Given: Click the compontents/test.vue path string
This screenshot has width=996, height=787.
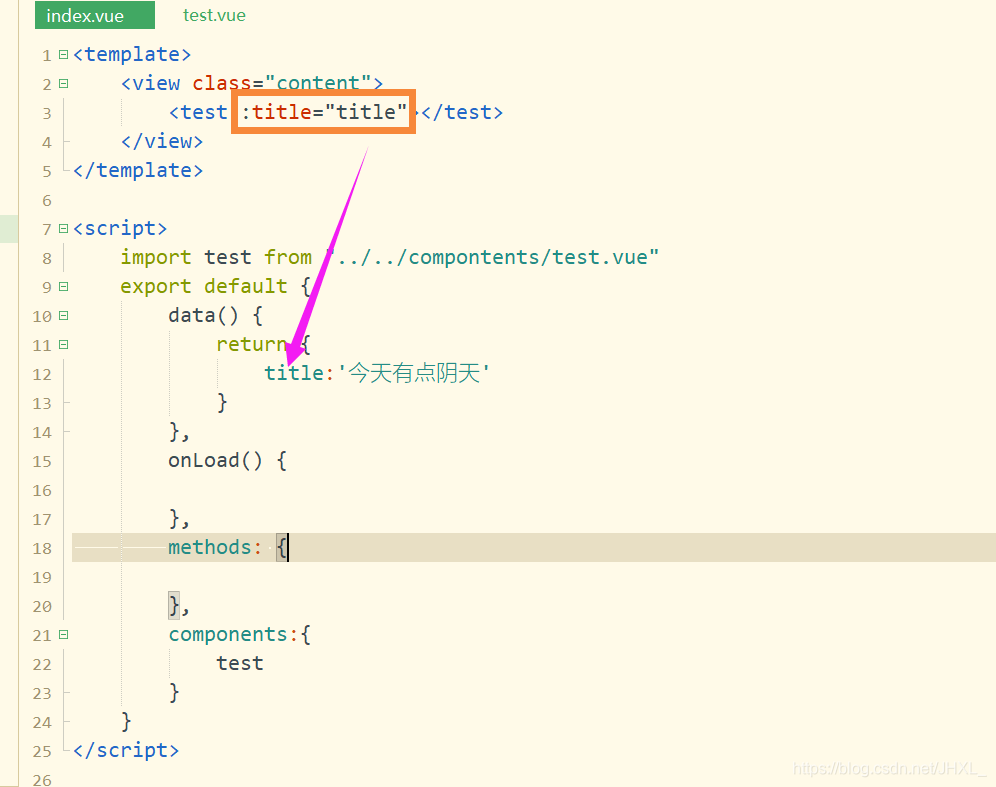Looking at the screenshot, I should point(493,257).
